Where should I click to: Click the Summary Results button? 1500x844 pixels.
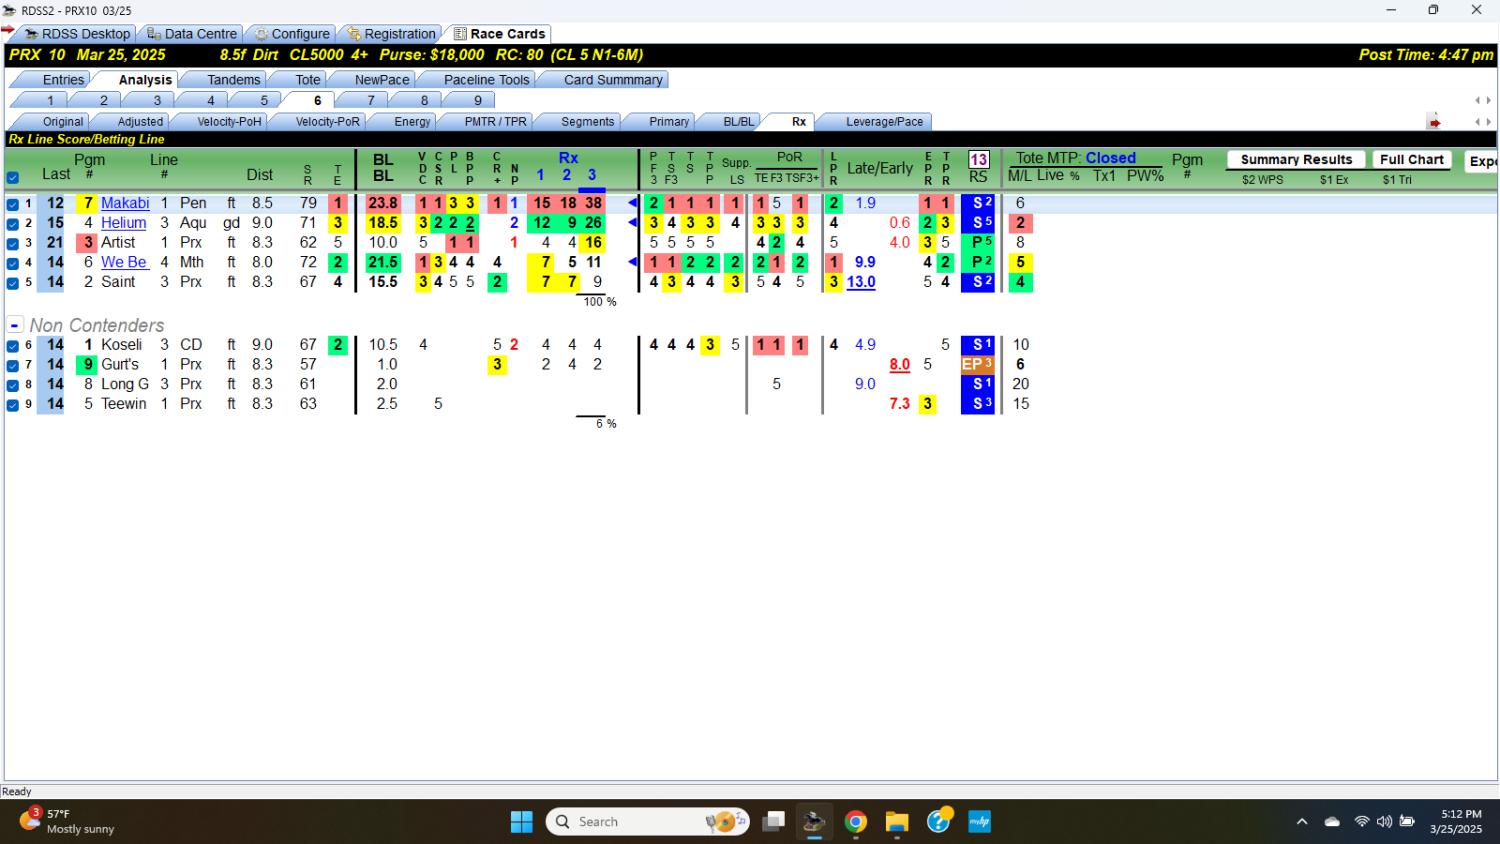coord(1296,160)
